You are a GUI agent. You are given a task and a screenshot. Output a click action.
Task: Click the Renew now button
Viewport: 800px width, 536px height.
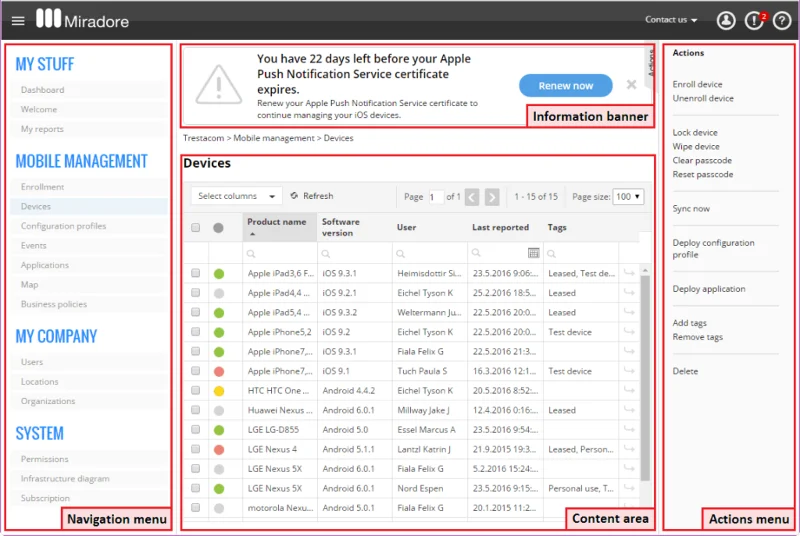[x=565, y=86]
